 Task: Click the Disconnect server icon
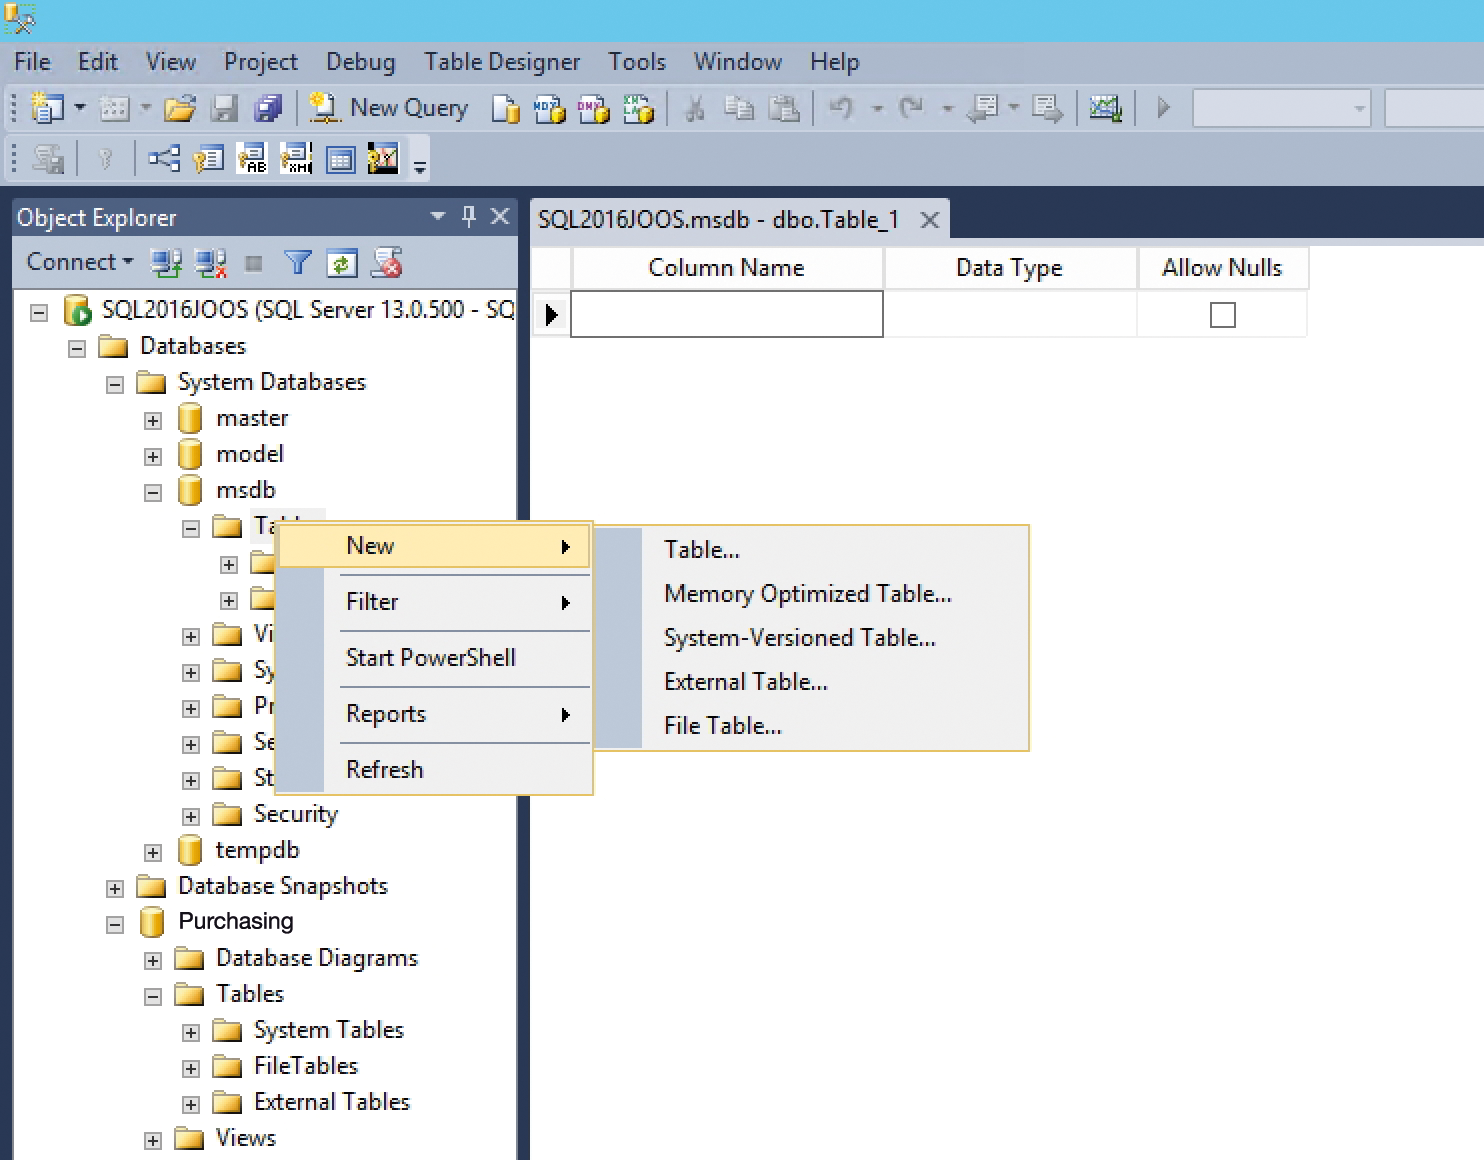(208, 262)
